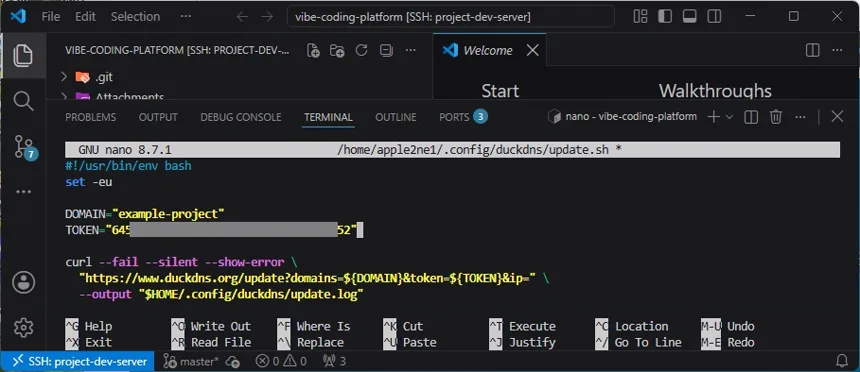The height and width of the screenshot is (372, 860).
Task: Open the File menu
Action: tap(51, 17)
